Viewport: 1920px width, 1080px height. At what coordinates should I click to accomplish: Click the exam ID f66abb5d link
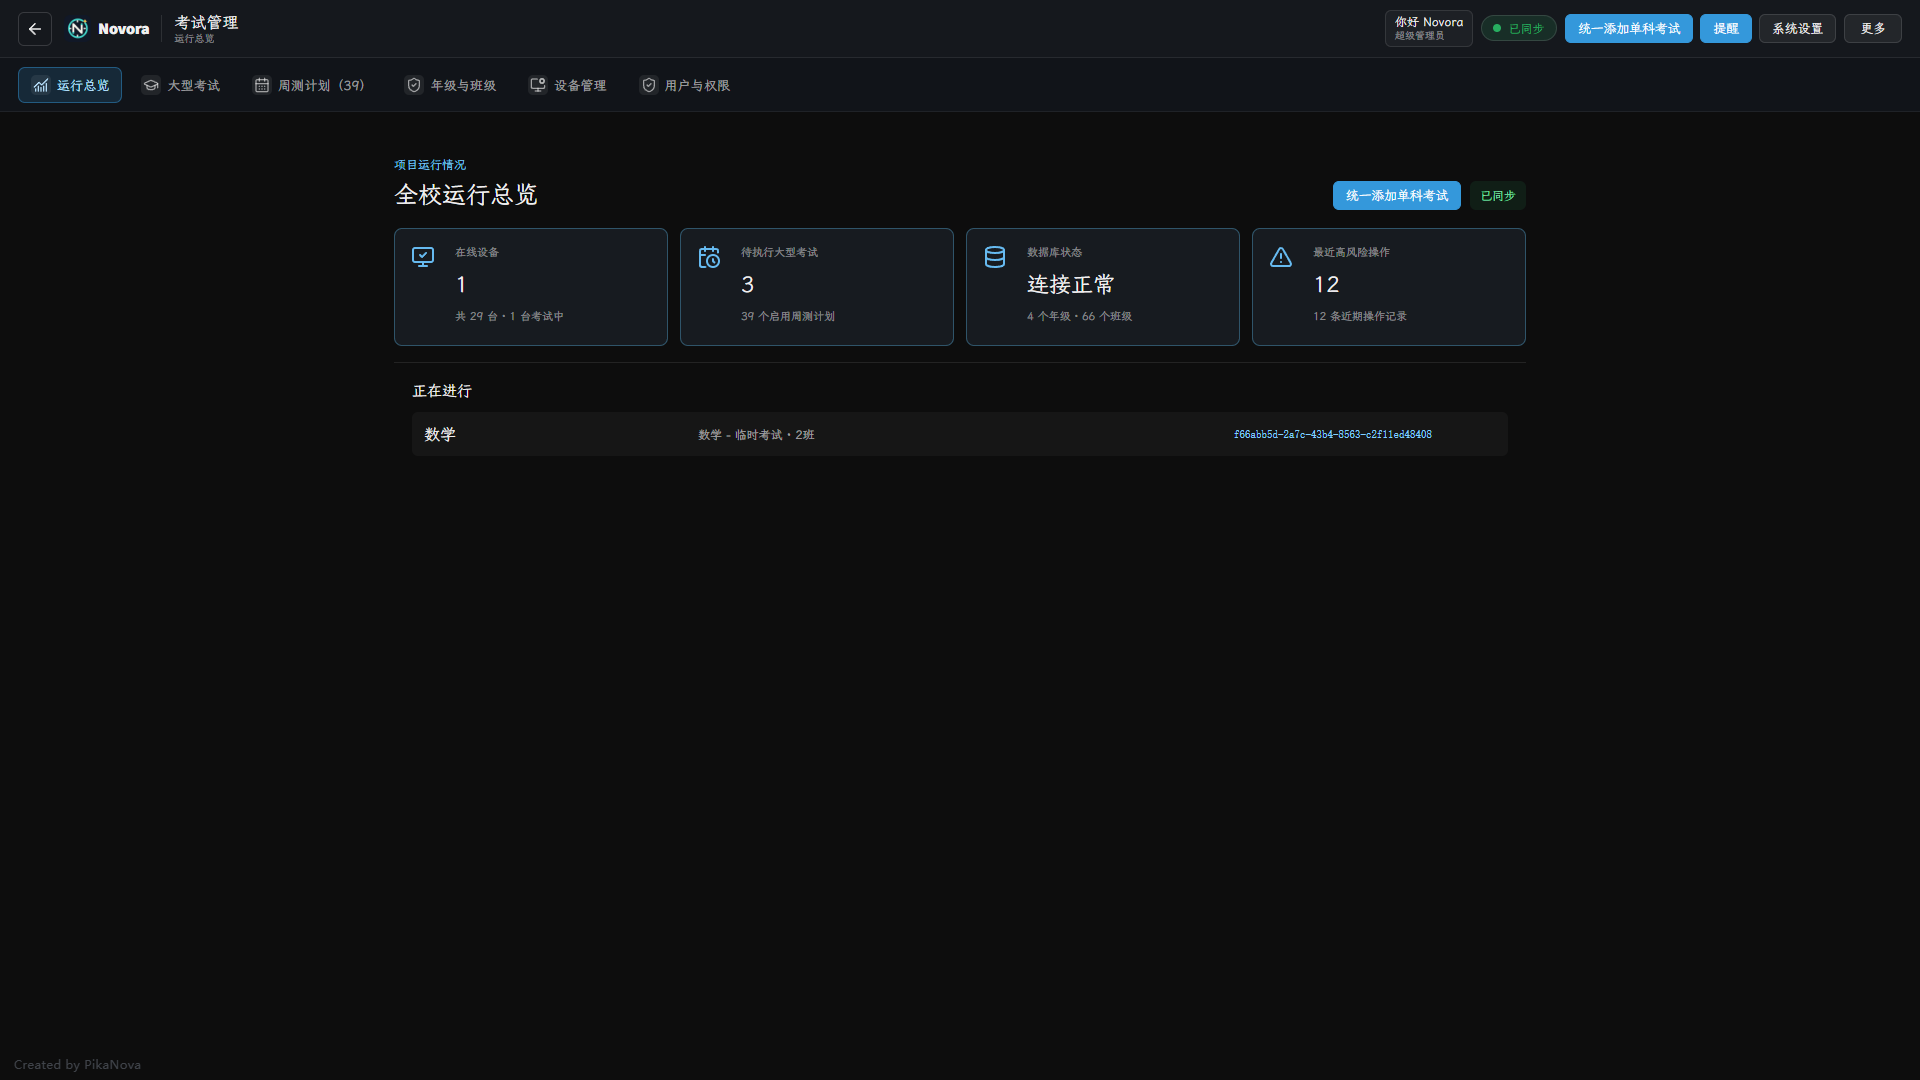(x=1333, y=434)
